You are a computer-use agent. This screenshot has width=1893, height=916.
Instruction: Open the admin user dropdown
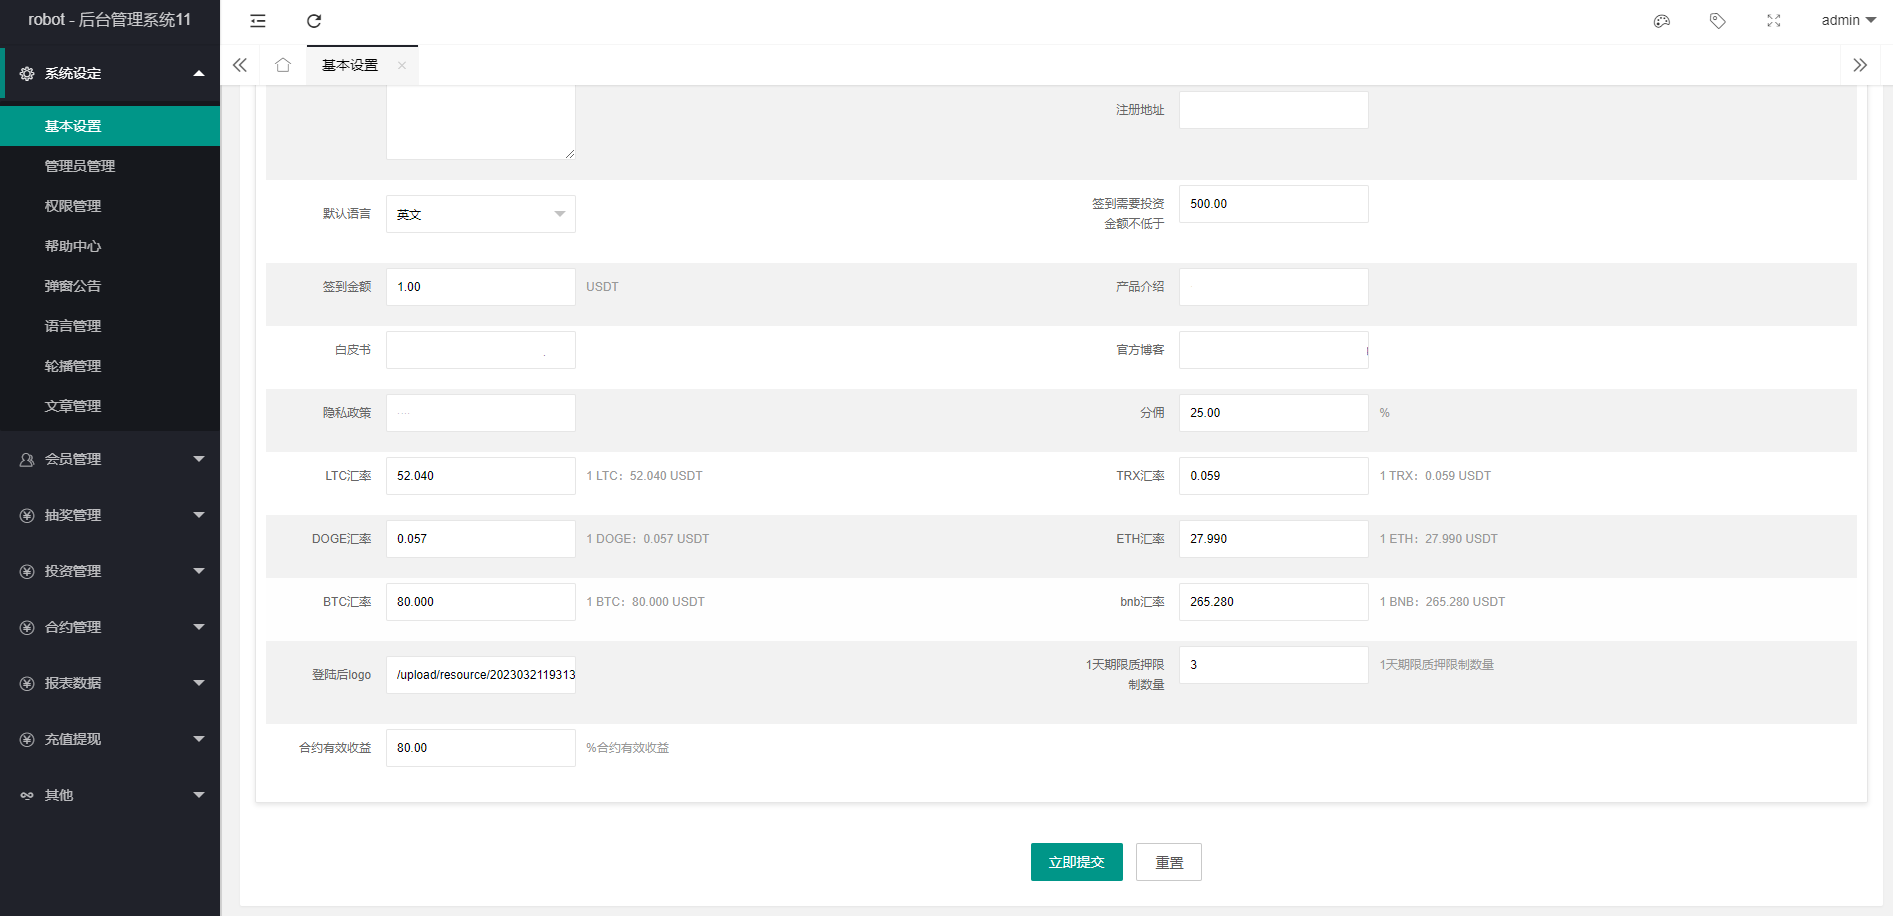point(1847,21)
